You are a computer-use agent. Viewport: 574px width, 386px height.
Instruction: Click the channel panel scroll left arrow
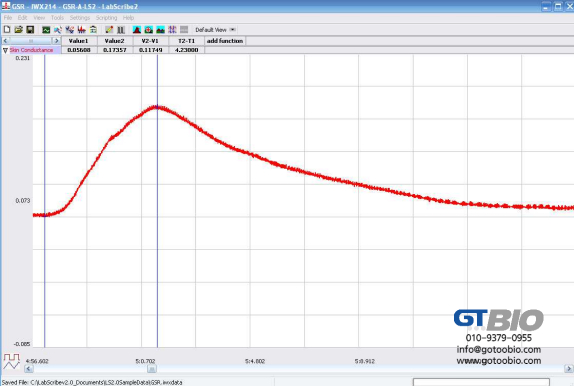coord(5,41)
